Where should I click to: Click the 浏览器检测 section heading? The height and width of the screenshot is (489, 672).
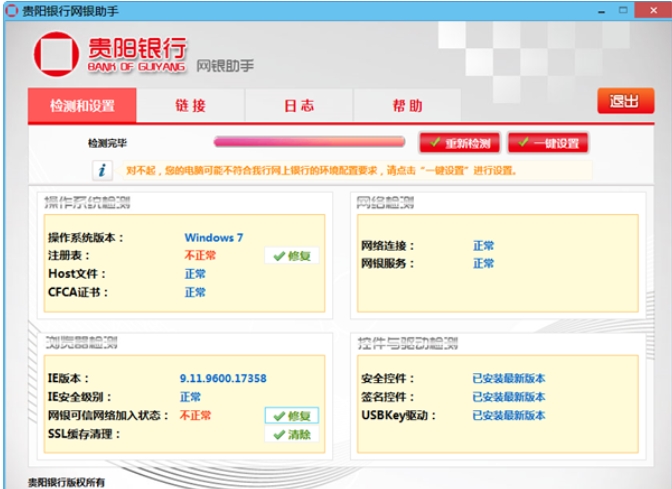[81, 342]
